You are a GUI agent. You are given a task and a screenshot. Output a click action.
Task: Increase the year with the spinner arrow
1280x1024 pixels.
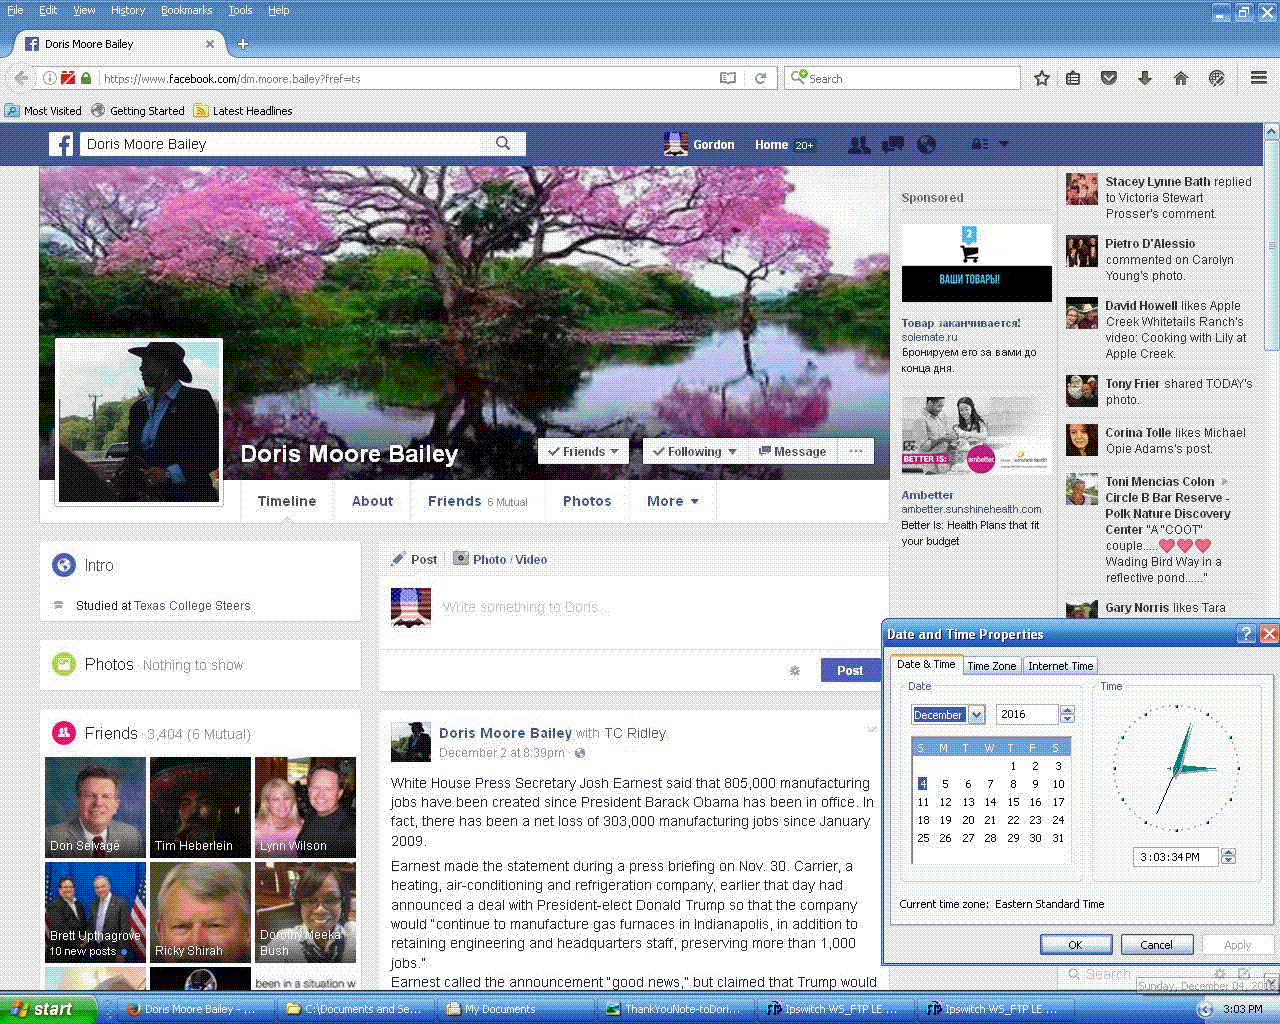[1067, 710]
